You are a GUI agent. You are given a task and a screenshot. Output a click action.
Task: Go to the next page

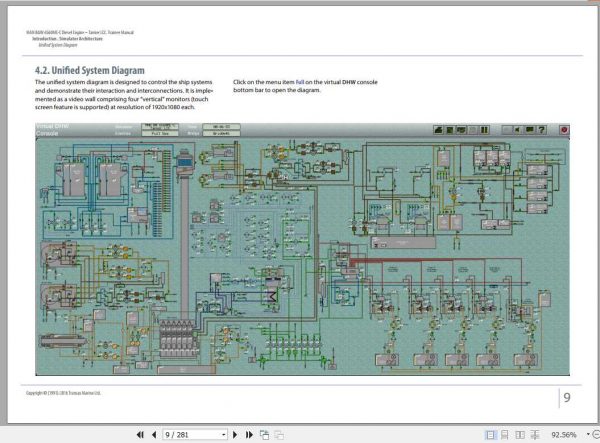click(235, 435)
